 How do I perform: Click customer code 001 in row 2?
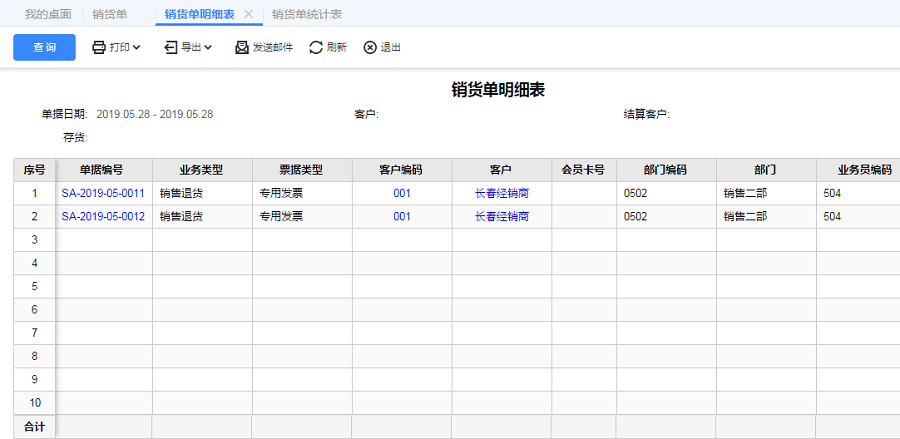[402, 216]
